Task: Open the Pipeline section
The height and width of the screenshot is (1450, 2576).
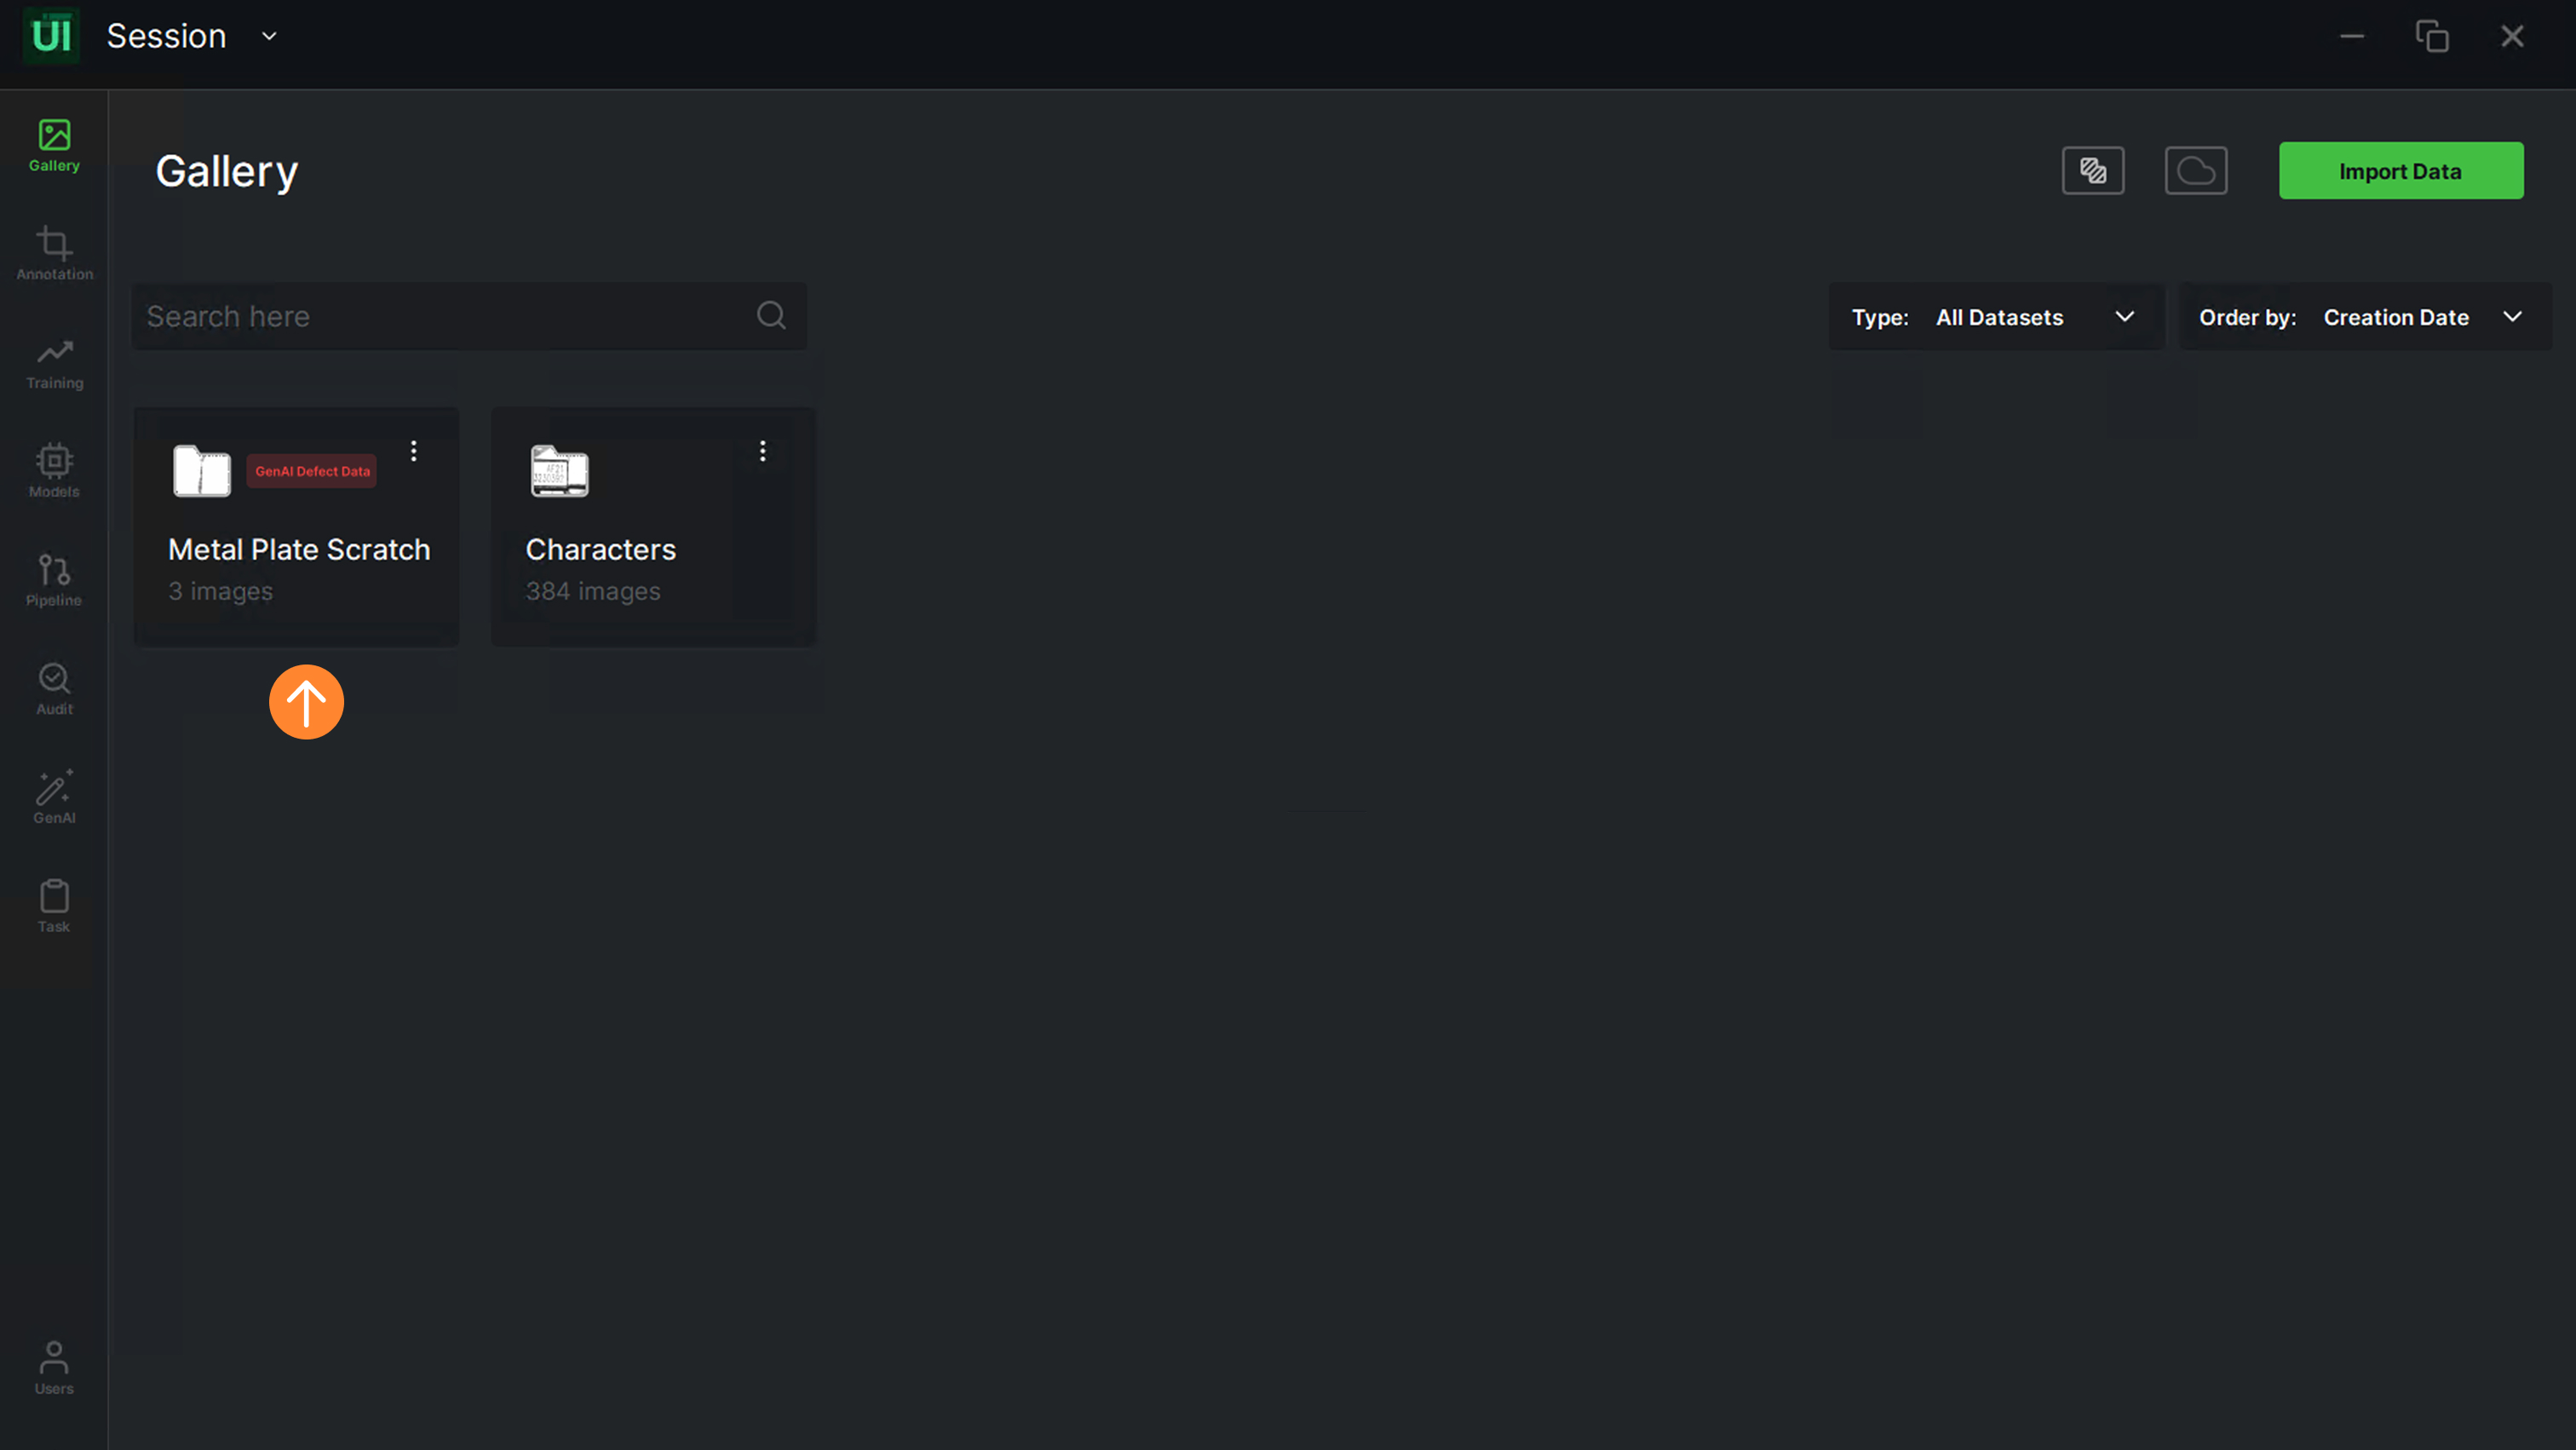Action: [54, 580]
